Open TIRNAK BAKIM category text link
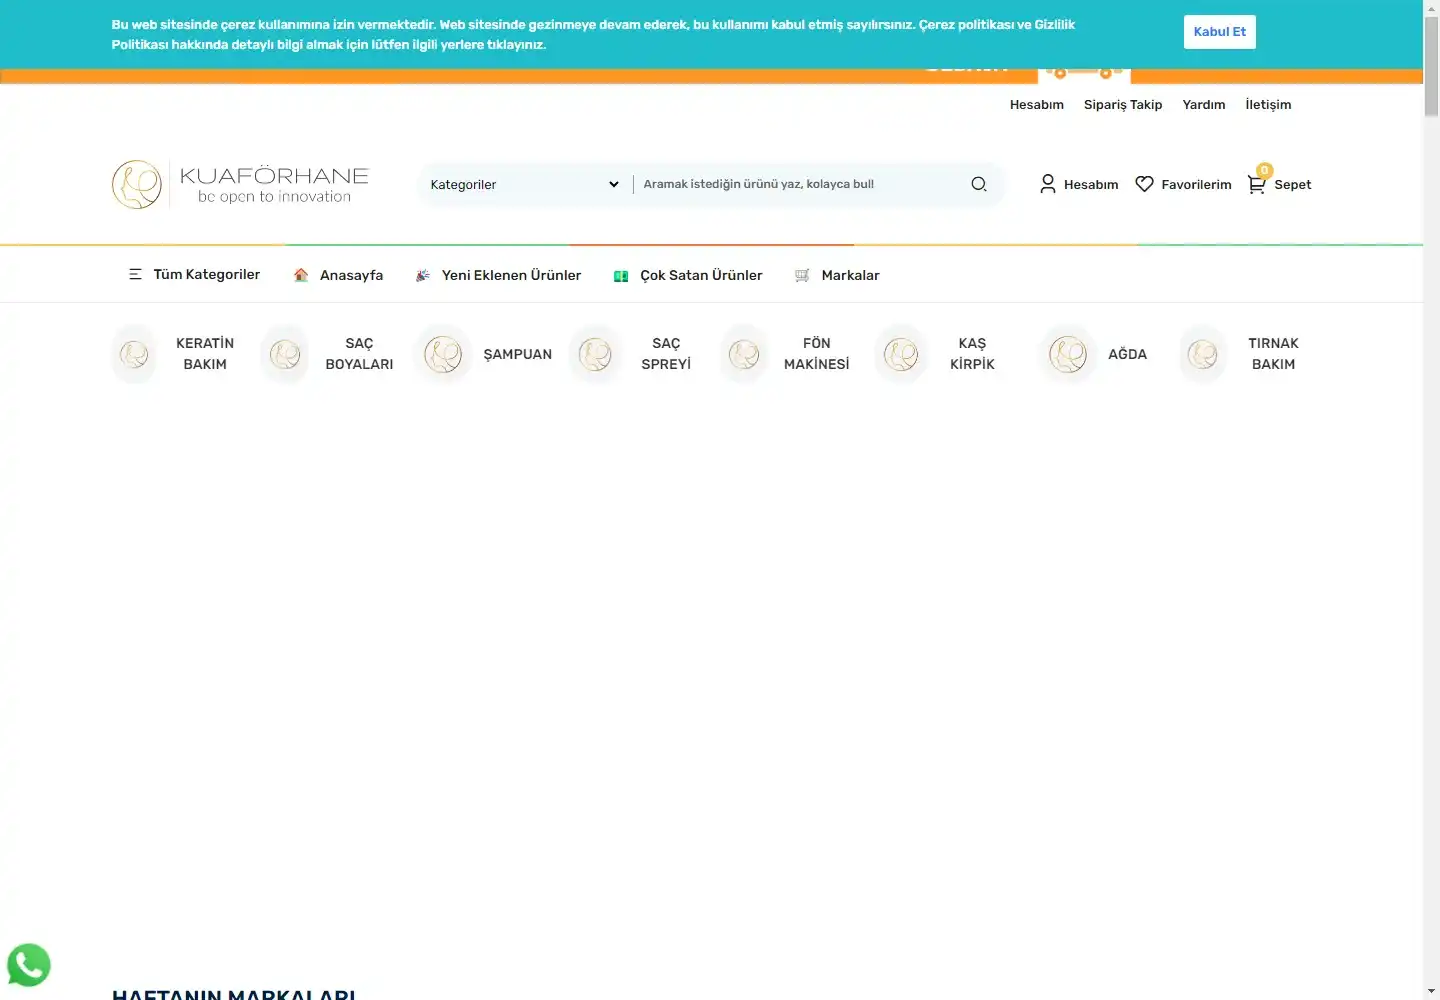The width and height of the screenshot is (1440, 1000). pos(1273,354)
